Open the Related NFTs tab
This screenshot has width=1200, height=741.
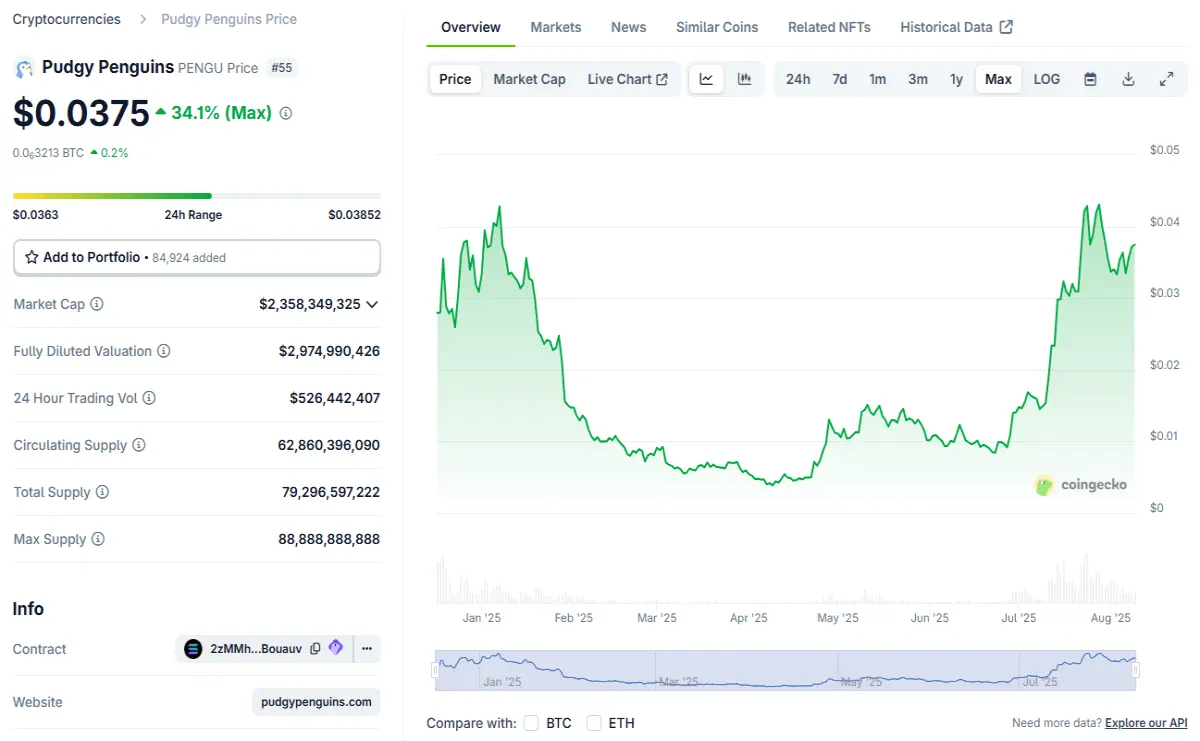coord(829,27)
